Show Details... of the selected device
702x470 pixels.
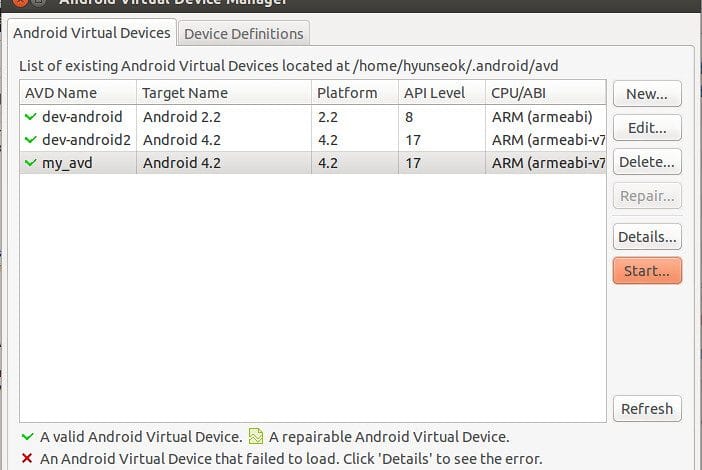coord(647,236)
